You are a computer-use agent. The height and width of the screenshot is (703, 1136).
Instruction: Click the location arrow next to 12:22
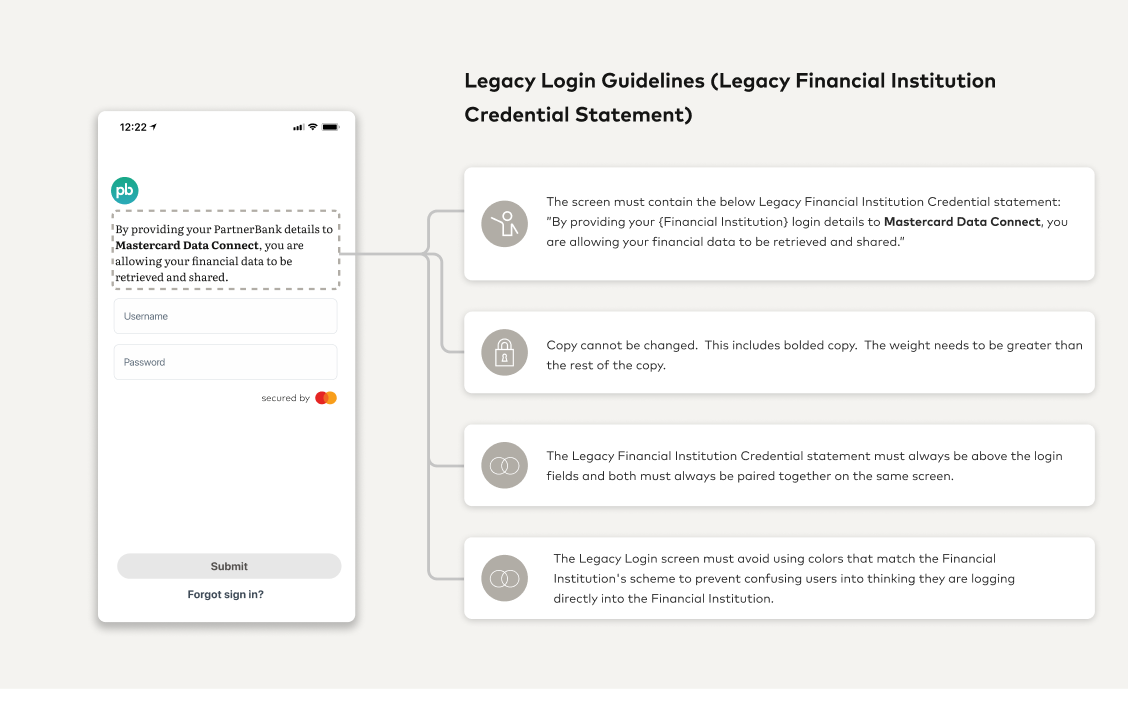[154, 127]
